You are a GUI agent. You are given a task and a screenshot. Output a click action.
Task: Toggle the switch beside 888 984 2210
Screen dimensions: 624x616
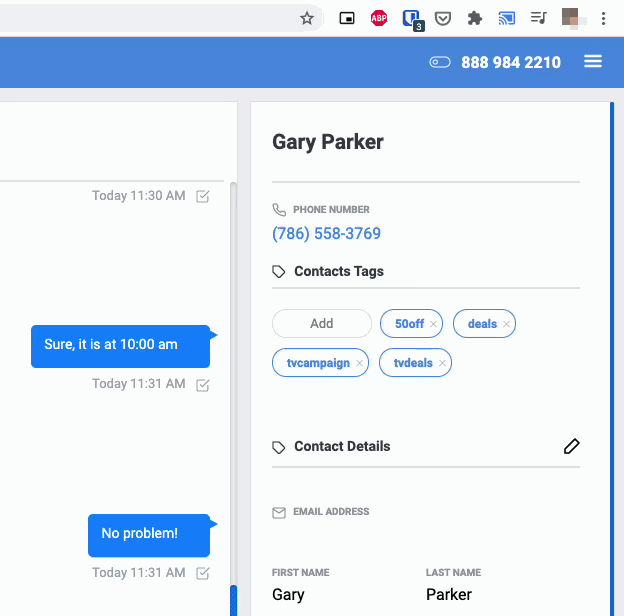click(440, 62)
